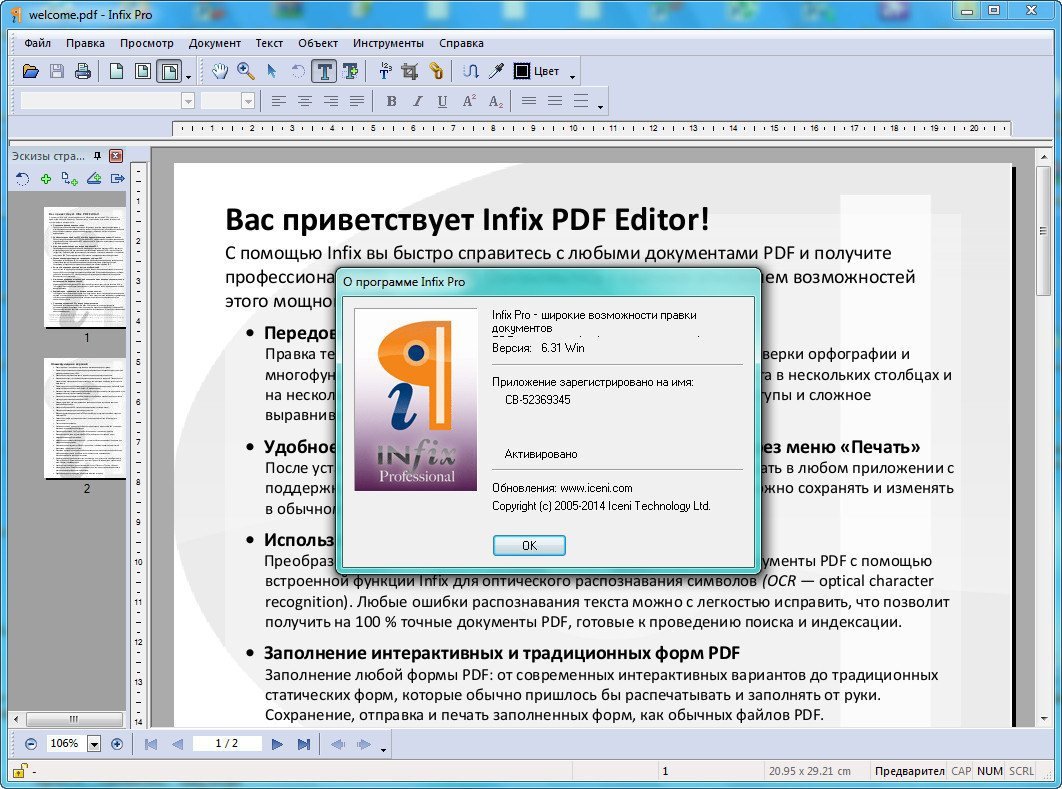The width and height of the screenshot is (1062, 789).
Task: Select the Hand pan tool
Action: coord(220,71)
